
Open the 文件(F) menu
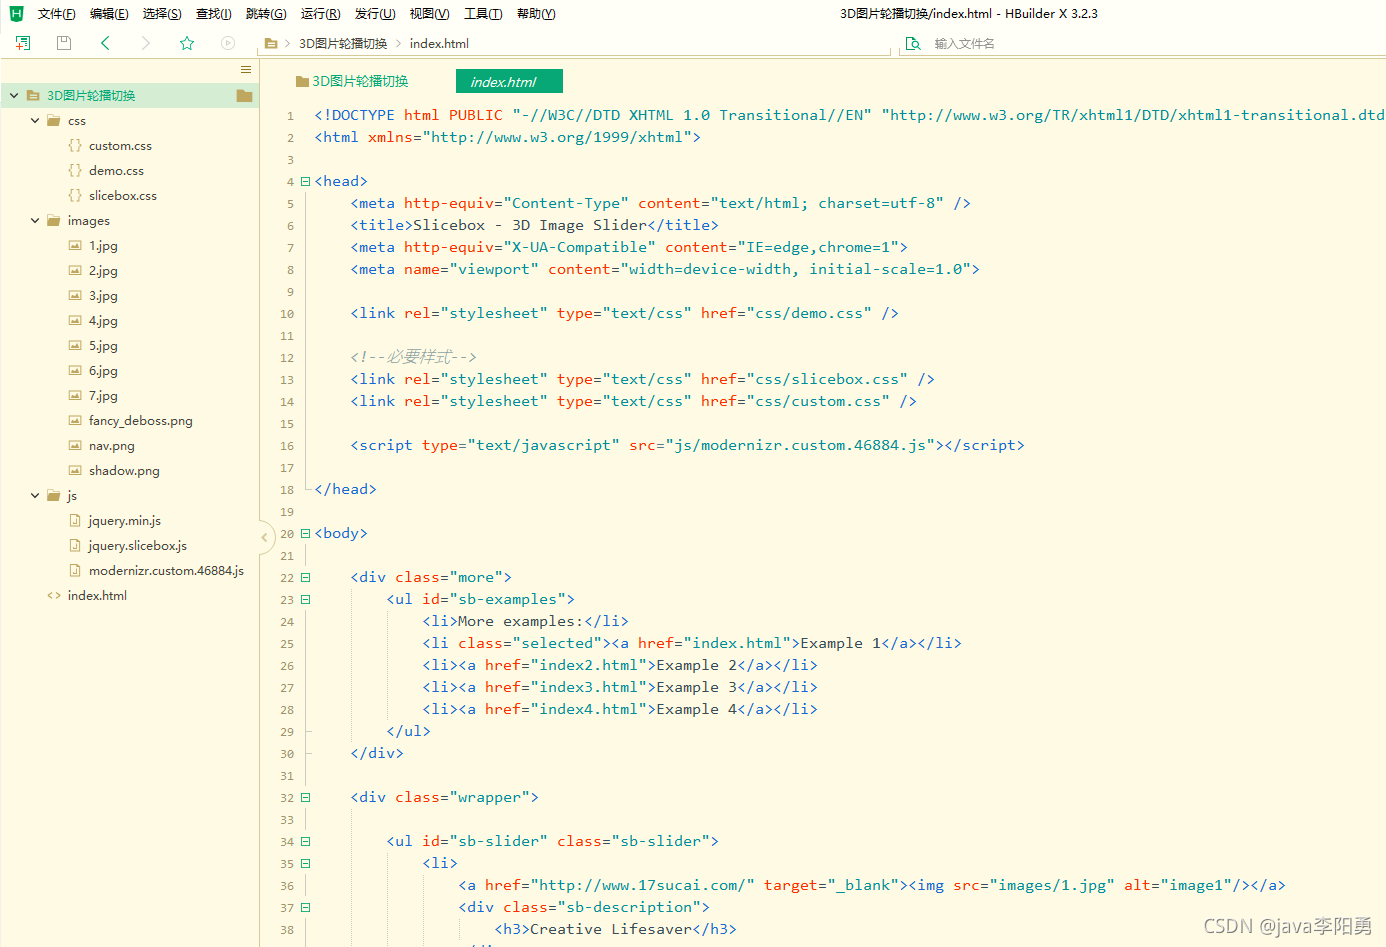coord(56,13)
